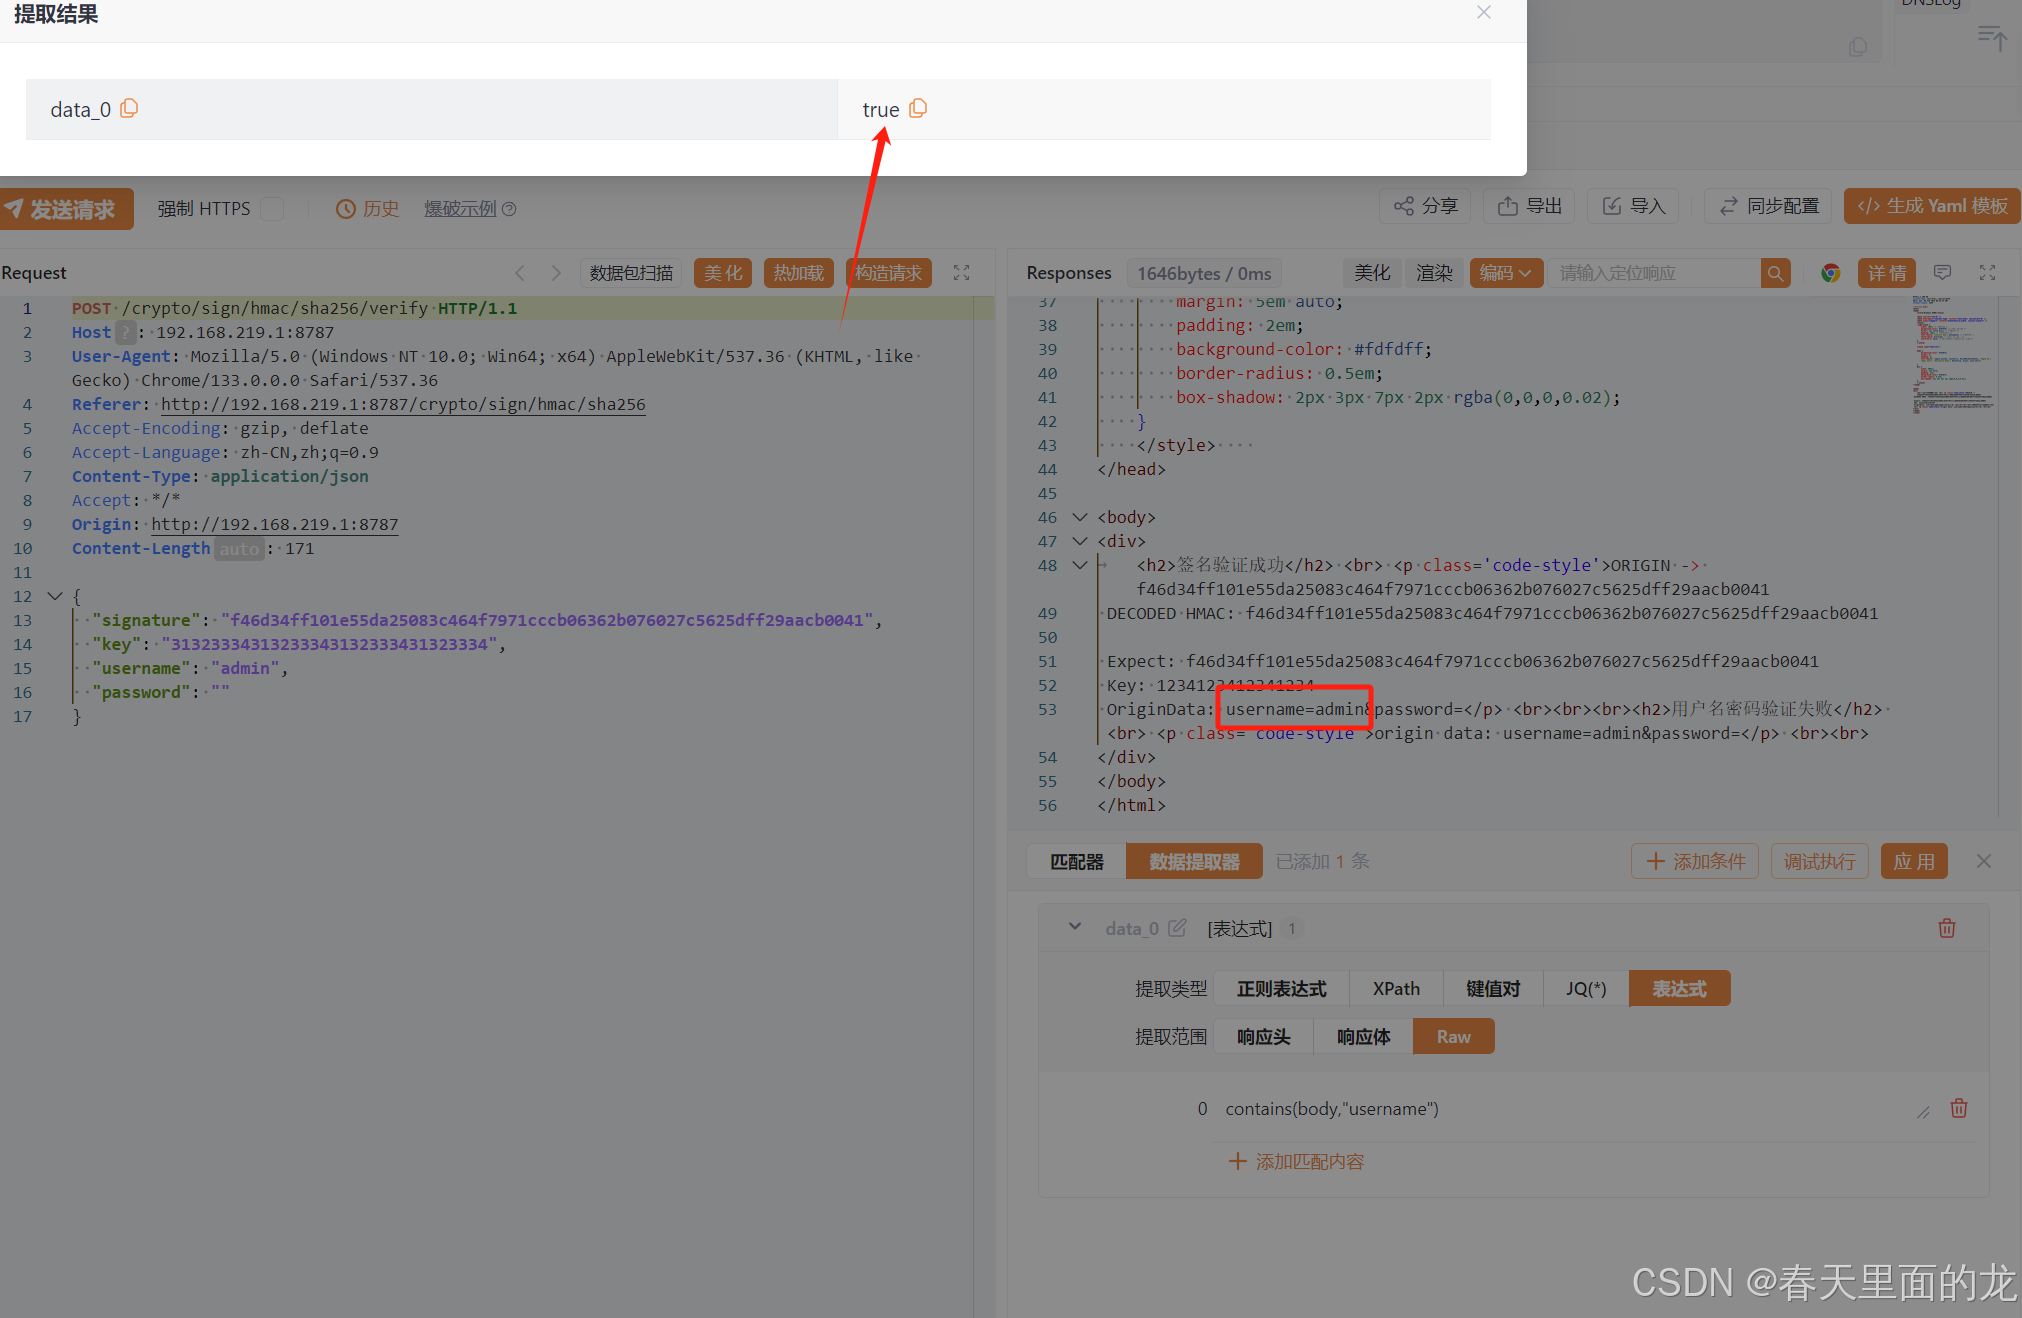Open the fuzz examples link

point(460,208)
